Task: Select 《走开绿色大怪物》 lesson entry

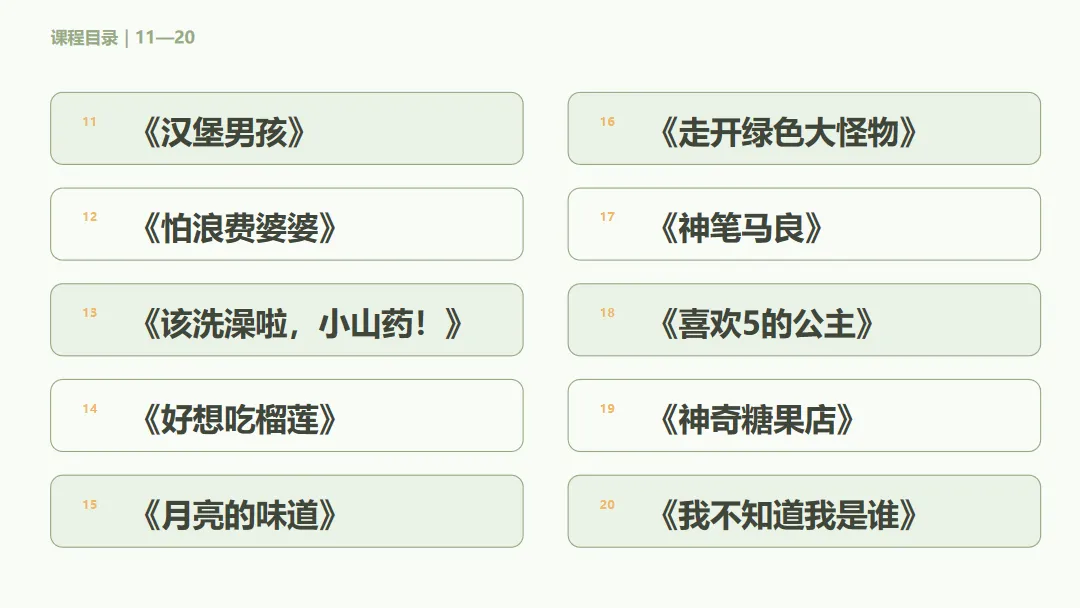Action: point(804,129)
